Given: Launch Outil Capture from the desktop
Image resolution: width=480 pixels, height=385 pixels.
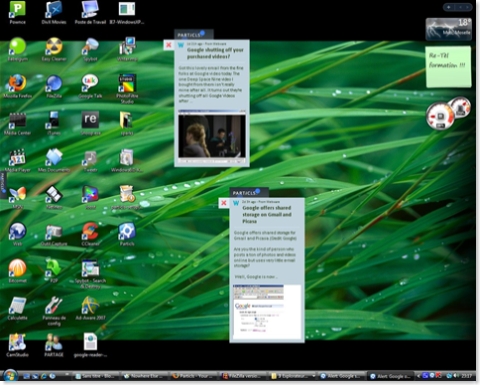Looking at the screenshot, I should tap(54, 234).
